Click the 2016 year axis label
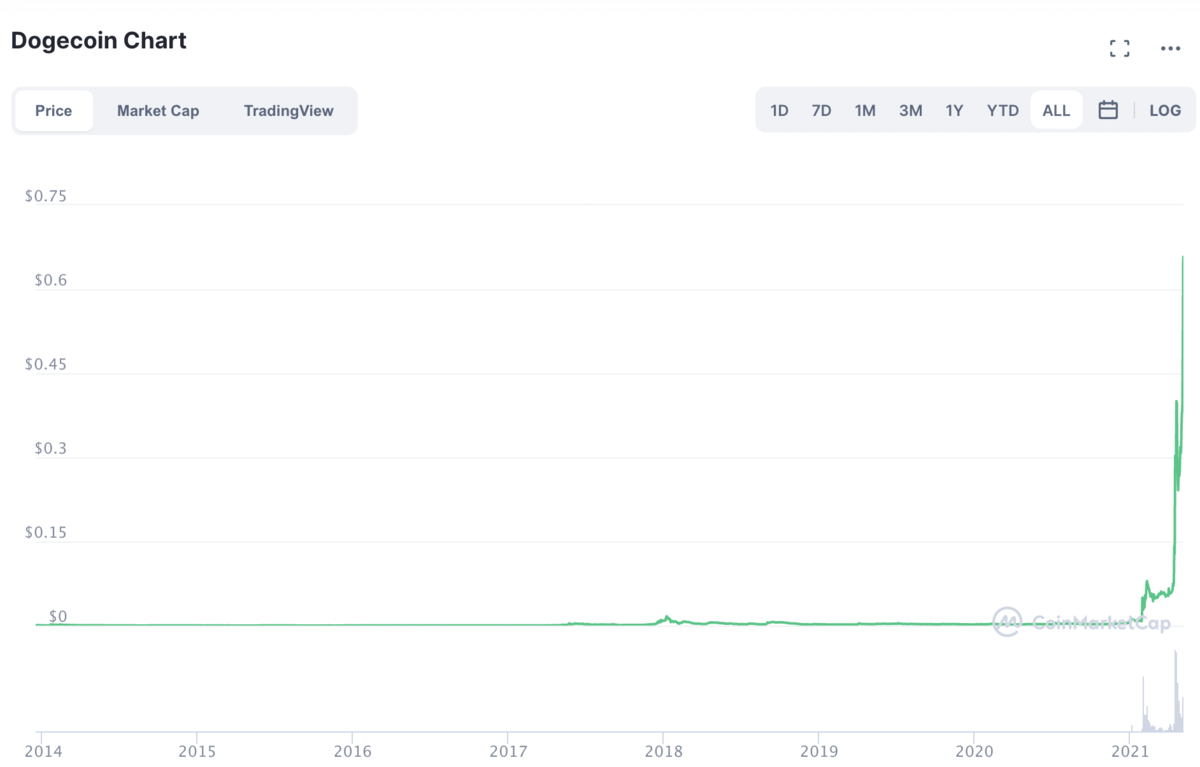The height and width of the screenshot is (767, 1200). click(x=352, y=750)
